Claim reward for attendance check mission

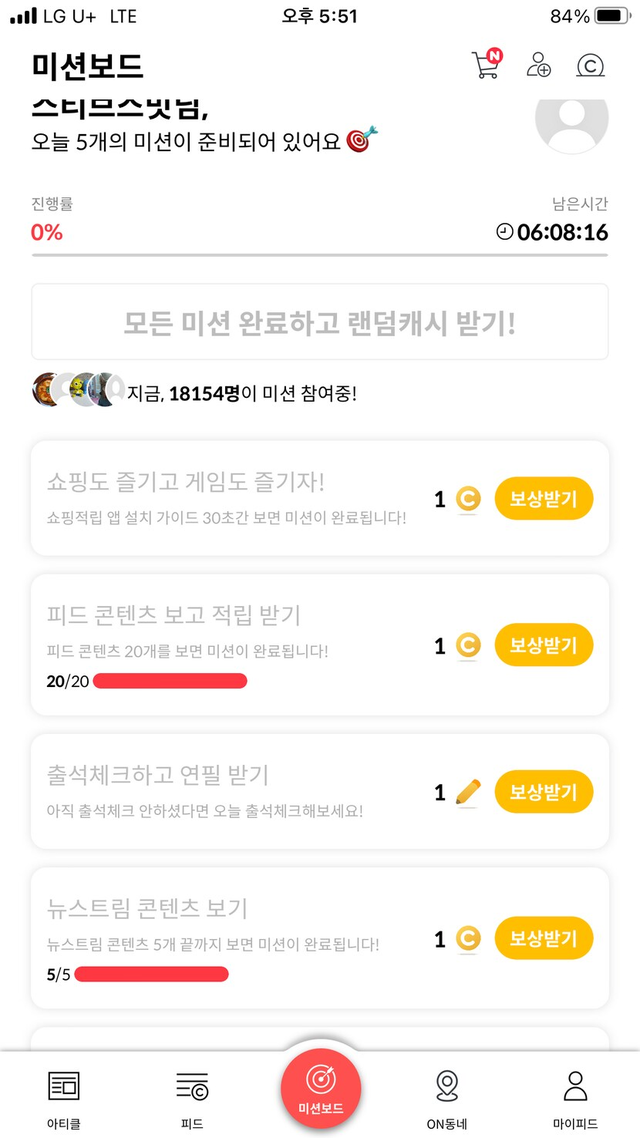pos(543,792)
